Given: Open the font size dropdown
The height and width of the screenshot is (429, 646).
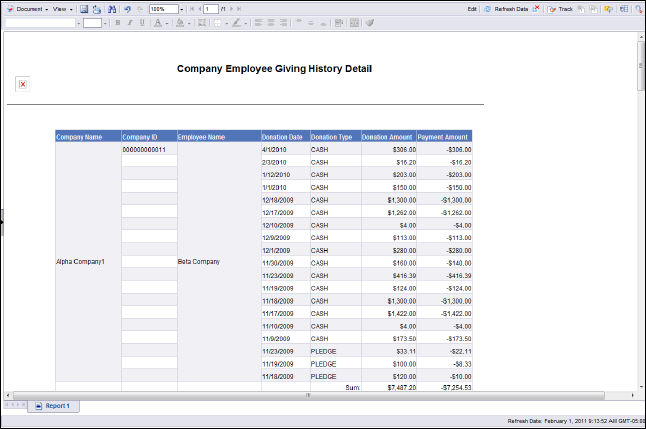Looking at the screenshot, I should pyautogui.click(x=104, y=22).
